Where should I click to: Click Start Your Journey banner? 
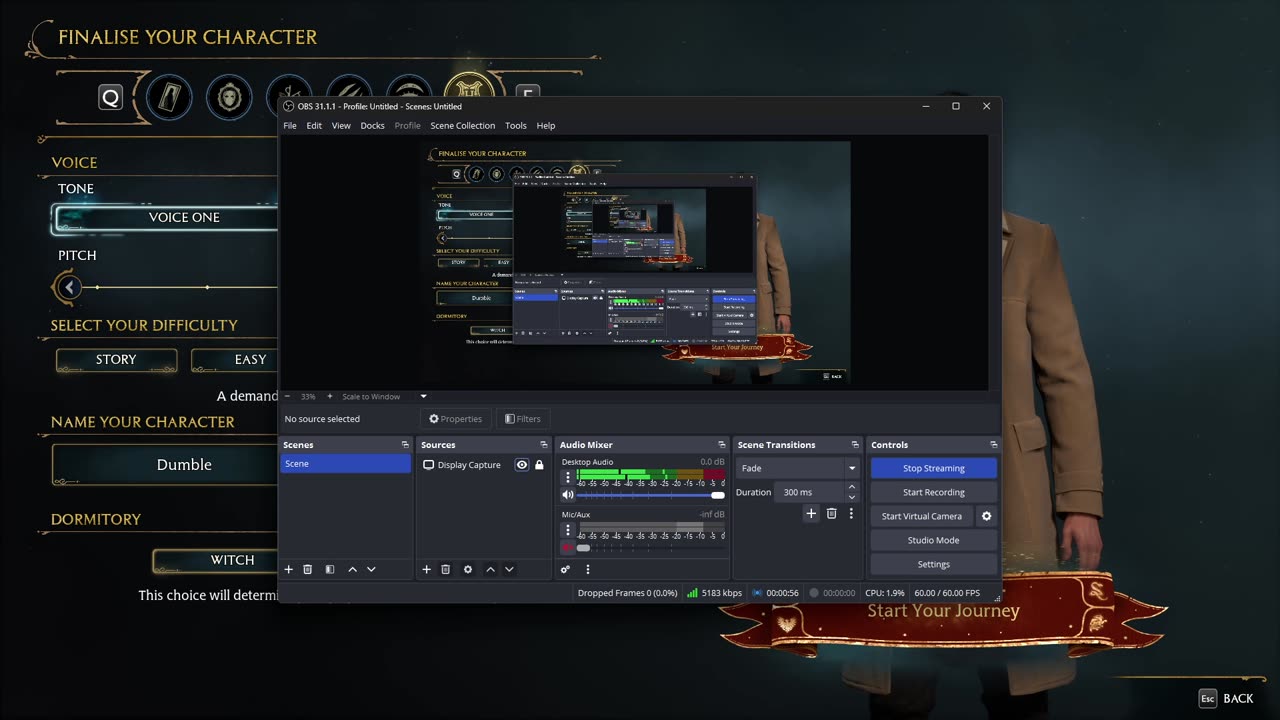click(943, 611)
